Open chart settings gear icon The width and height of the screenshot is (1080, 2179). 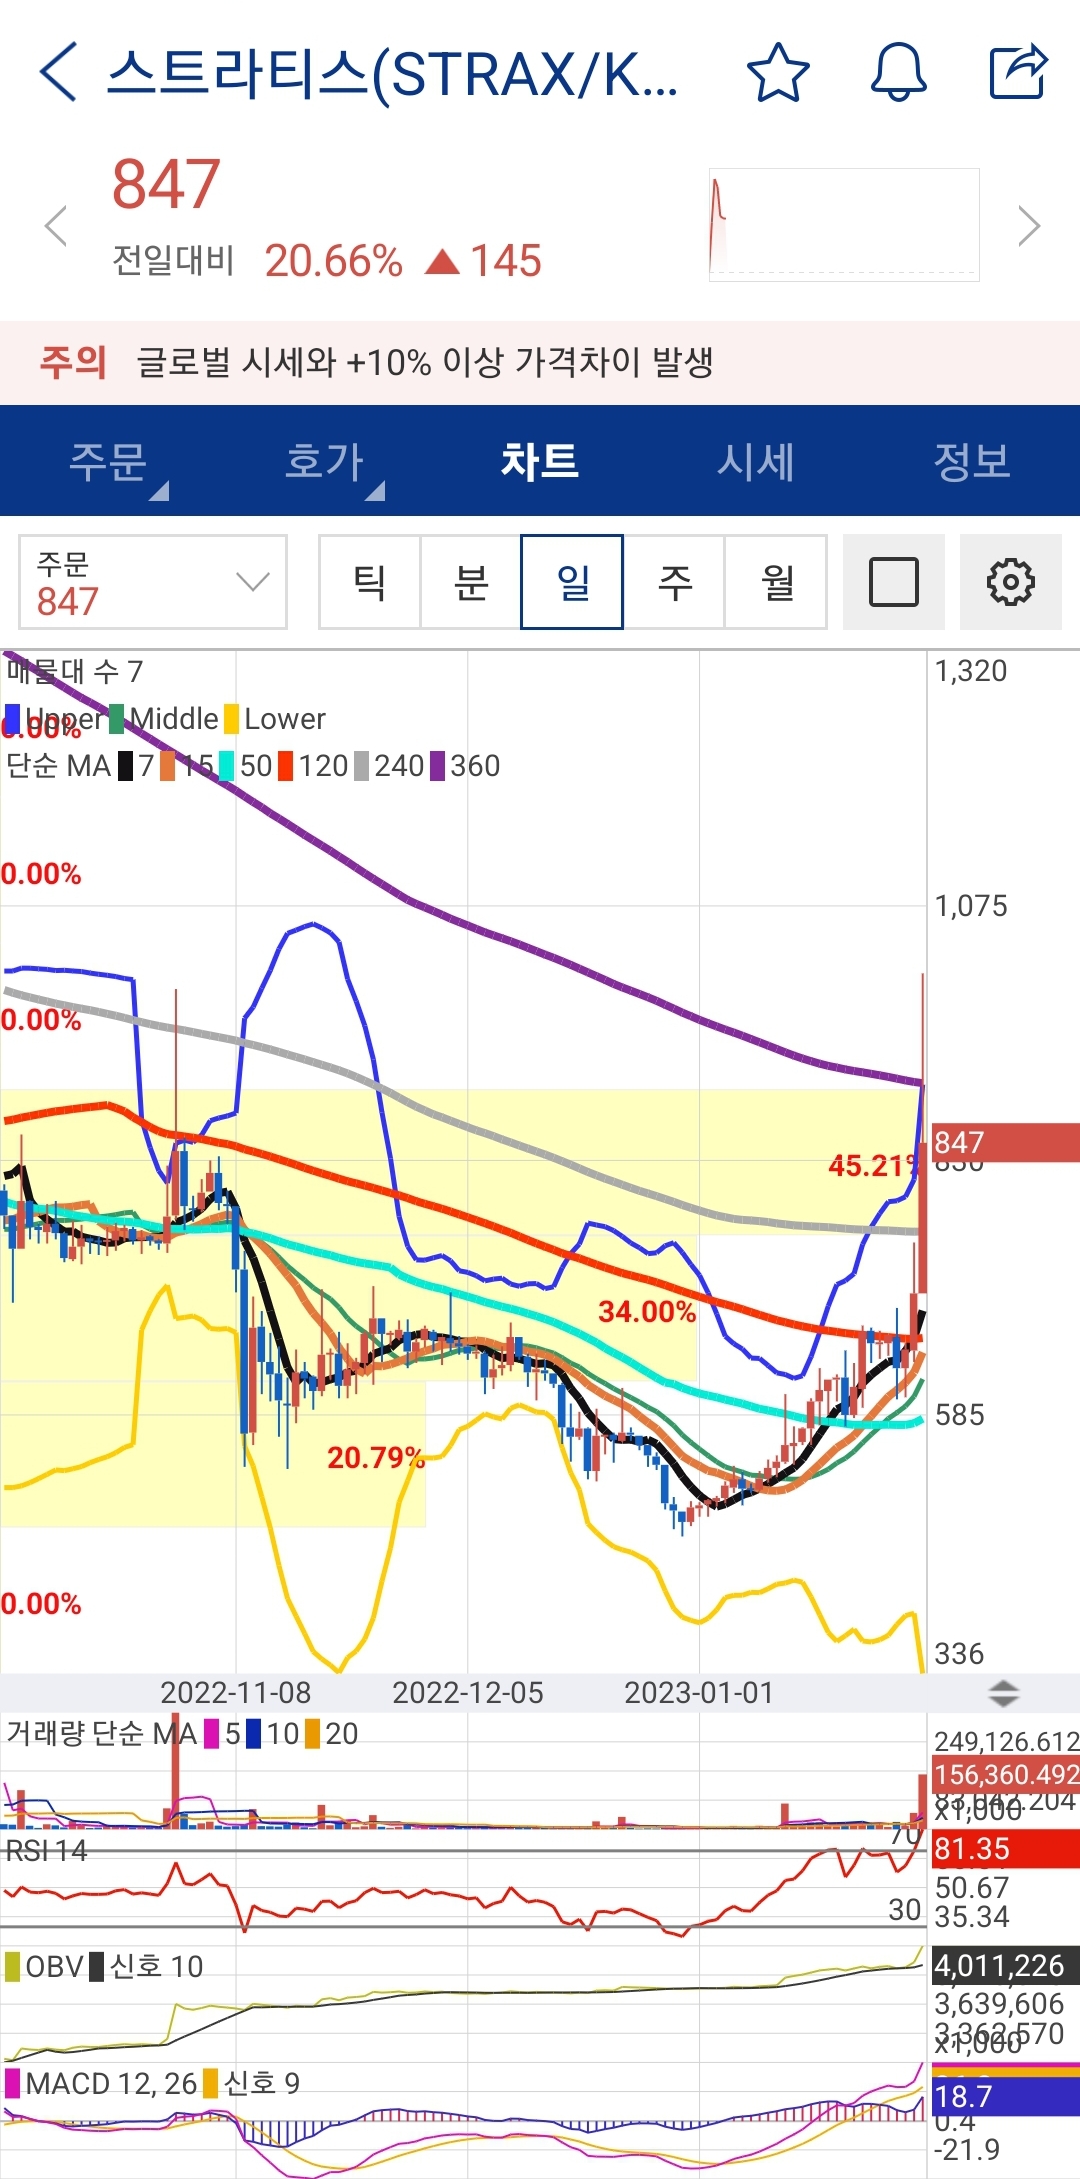(1011, 582)
